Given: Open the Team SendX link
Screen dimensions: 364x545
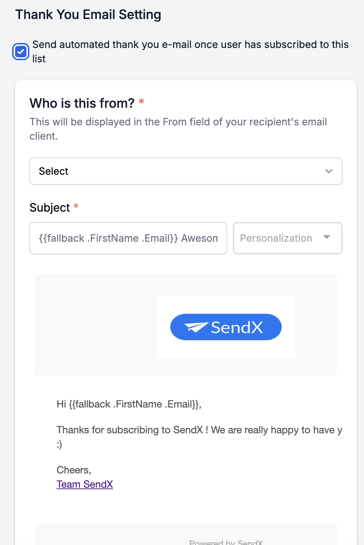Looking at the screenshot, I should (x=84, y=484).
